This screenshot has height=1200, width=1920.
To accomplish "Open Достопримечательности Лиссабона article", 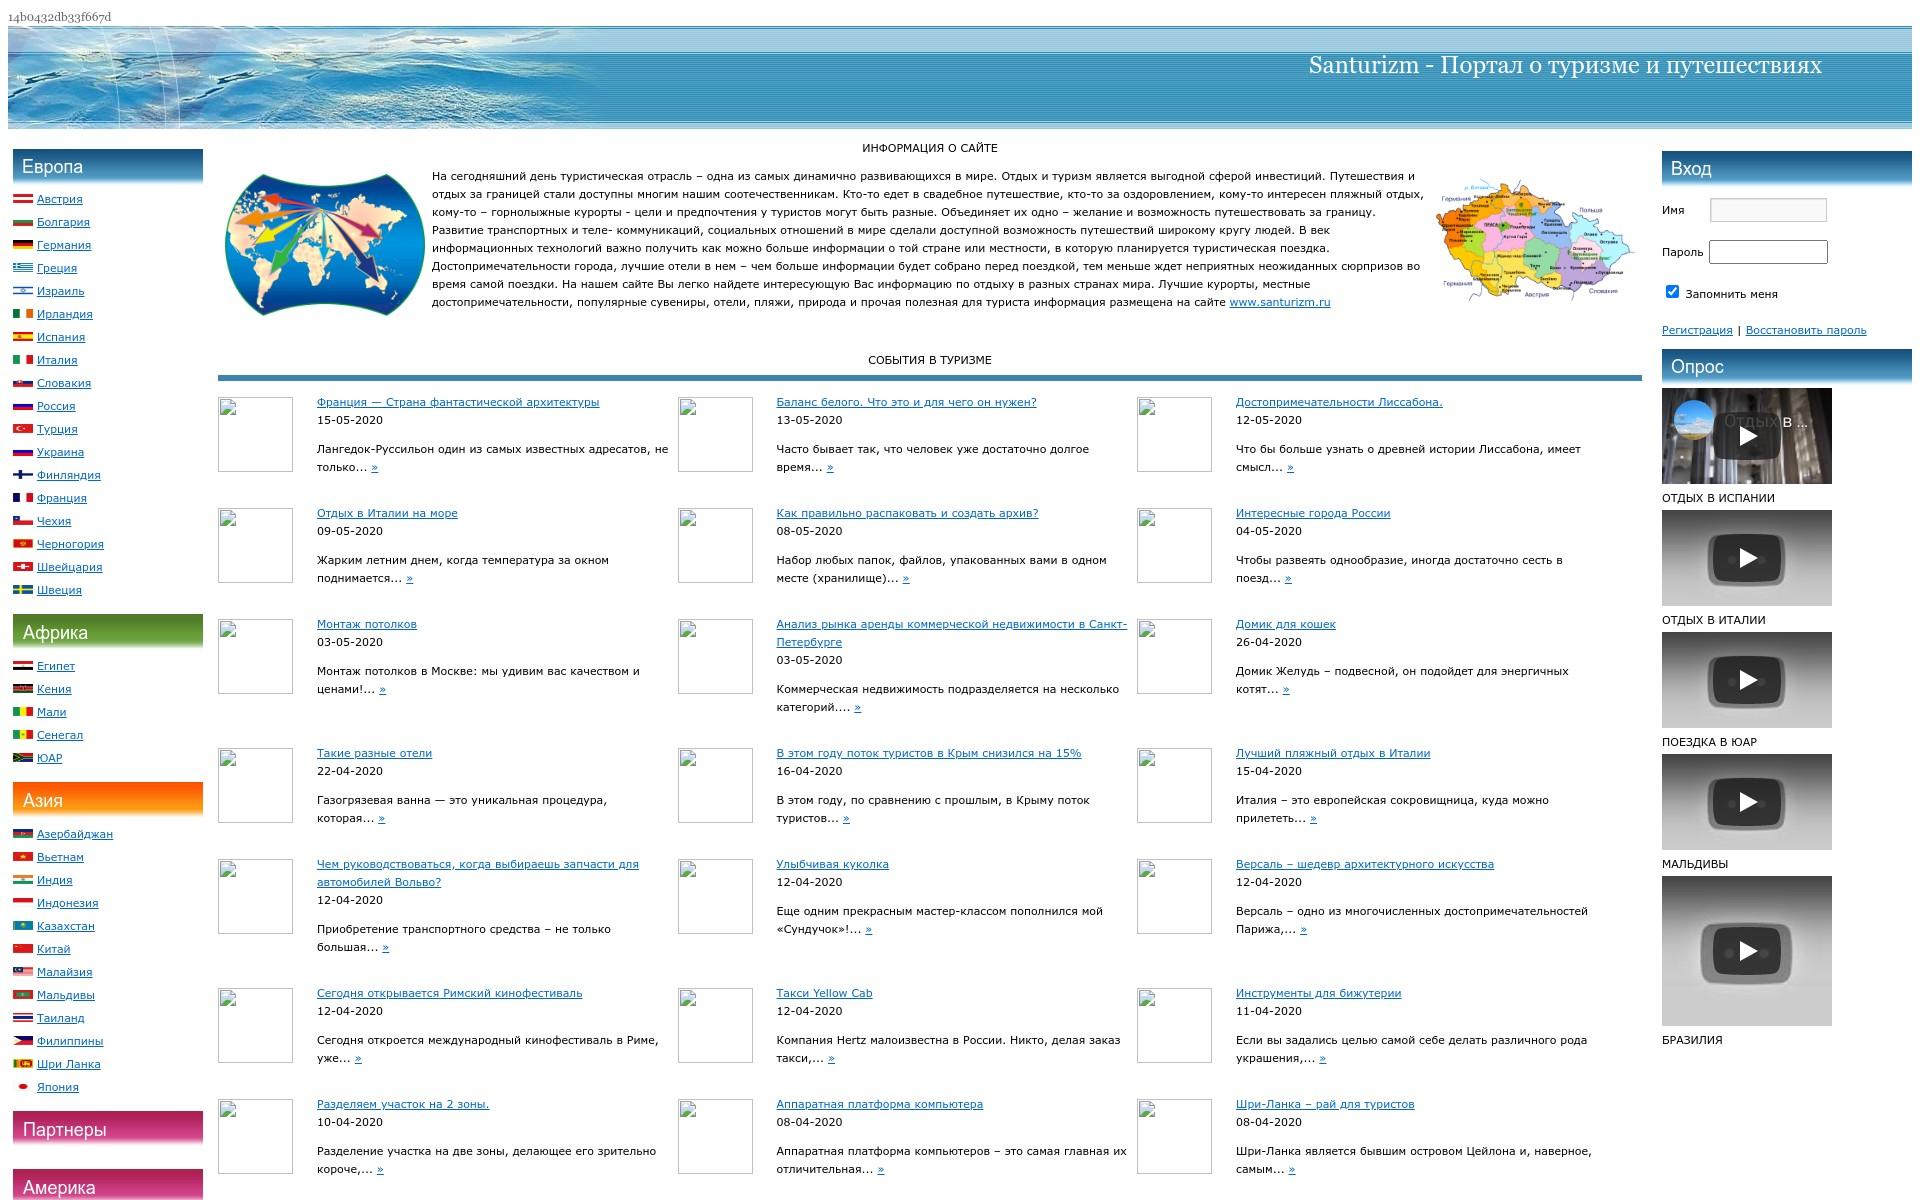I will 1339,402.
